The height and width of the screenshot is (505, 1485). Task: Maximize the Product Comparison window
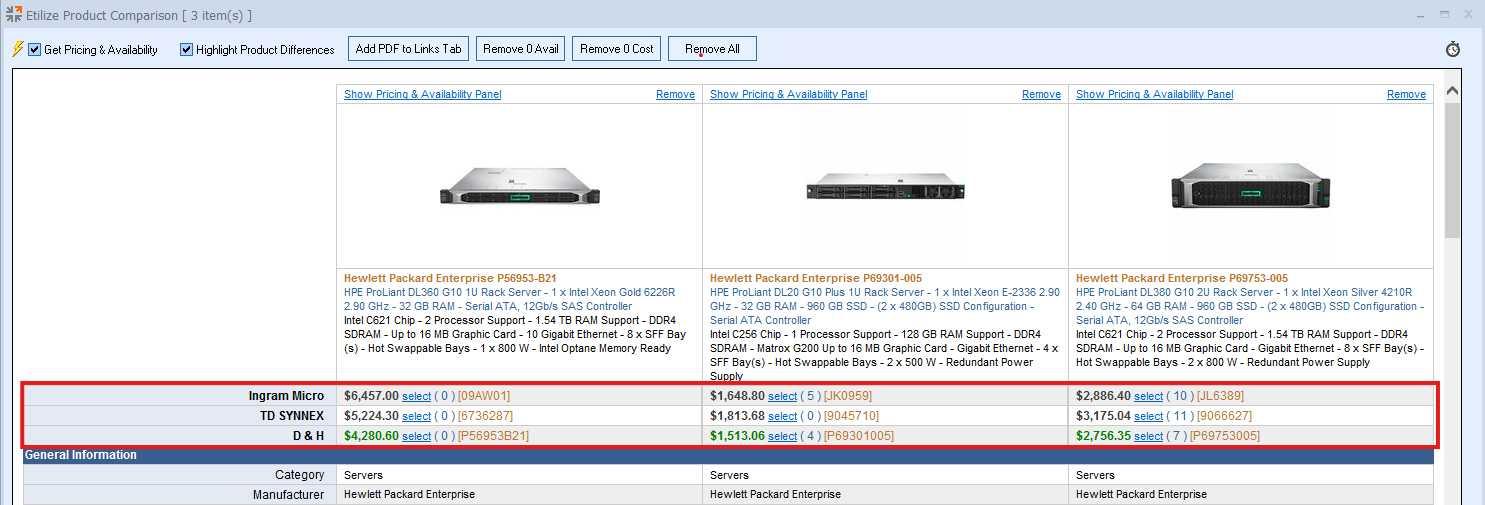pos(1444,15)
